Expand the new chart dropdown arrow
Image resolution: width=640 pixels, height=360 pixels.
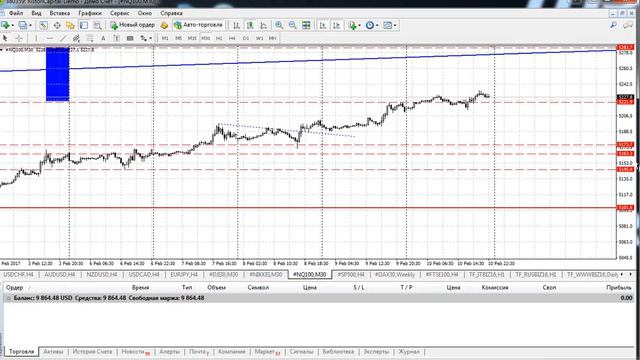click(x=13, y=25)
